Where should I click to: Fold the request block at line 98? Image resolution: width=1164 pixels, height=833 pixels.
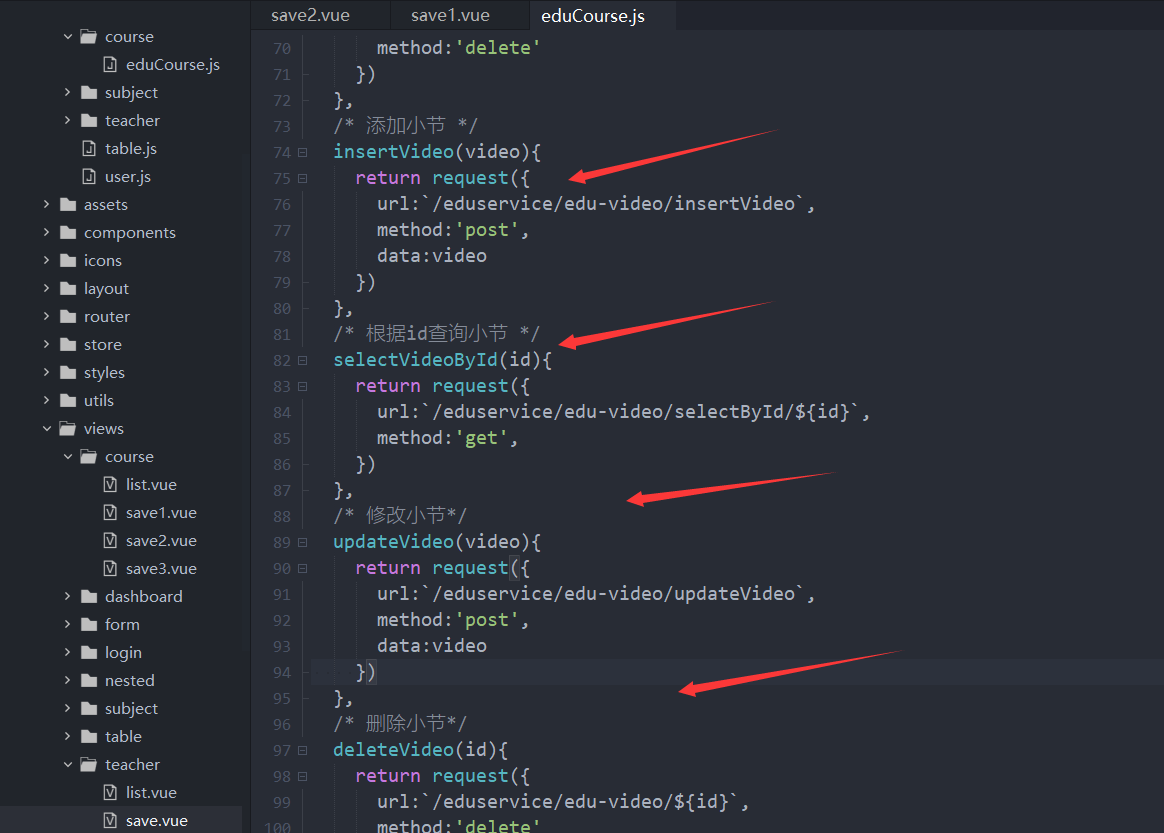coord(303,776)
